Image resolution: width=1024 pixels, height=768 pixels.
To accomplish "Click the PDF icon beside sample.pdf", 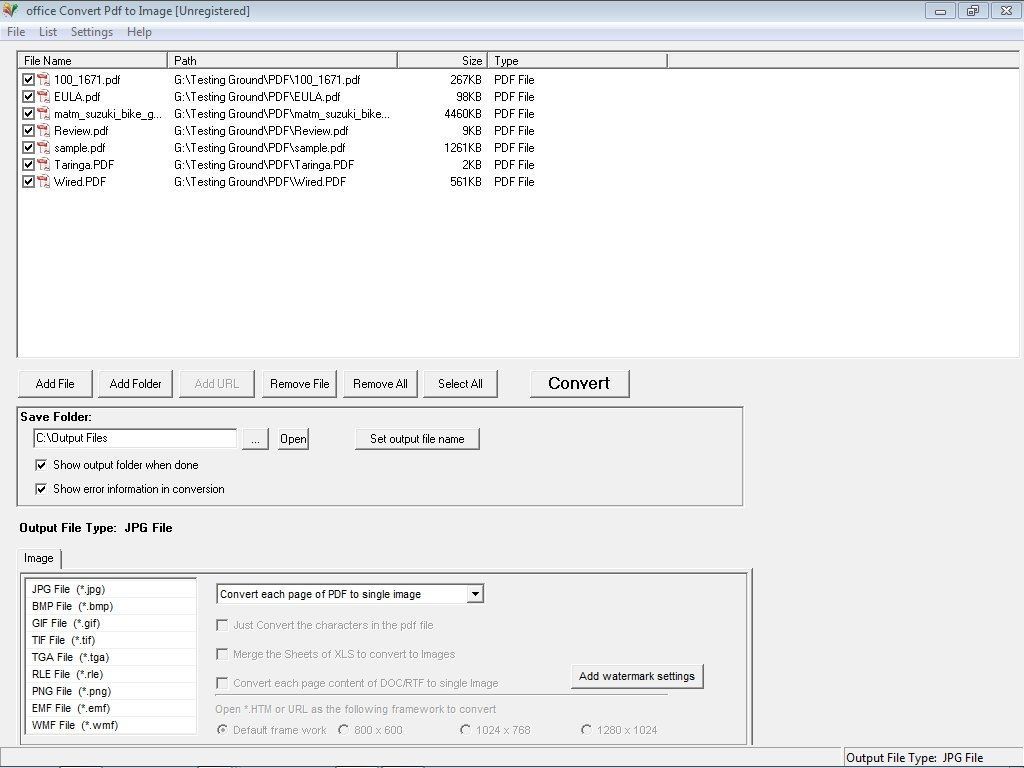I will (42, 148).
